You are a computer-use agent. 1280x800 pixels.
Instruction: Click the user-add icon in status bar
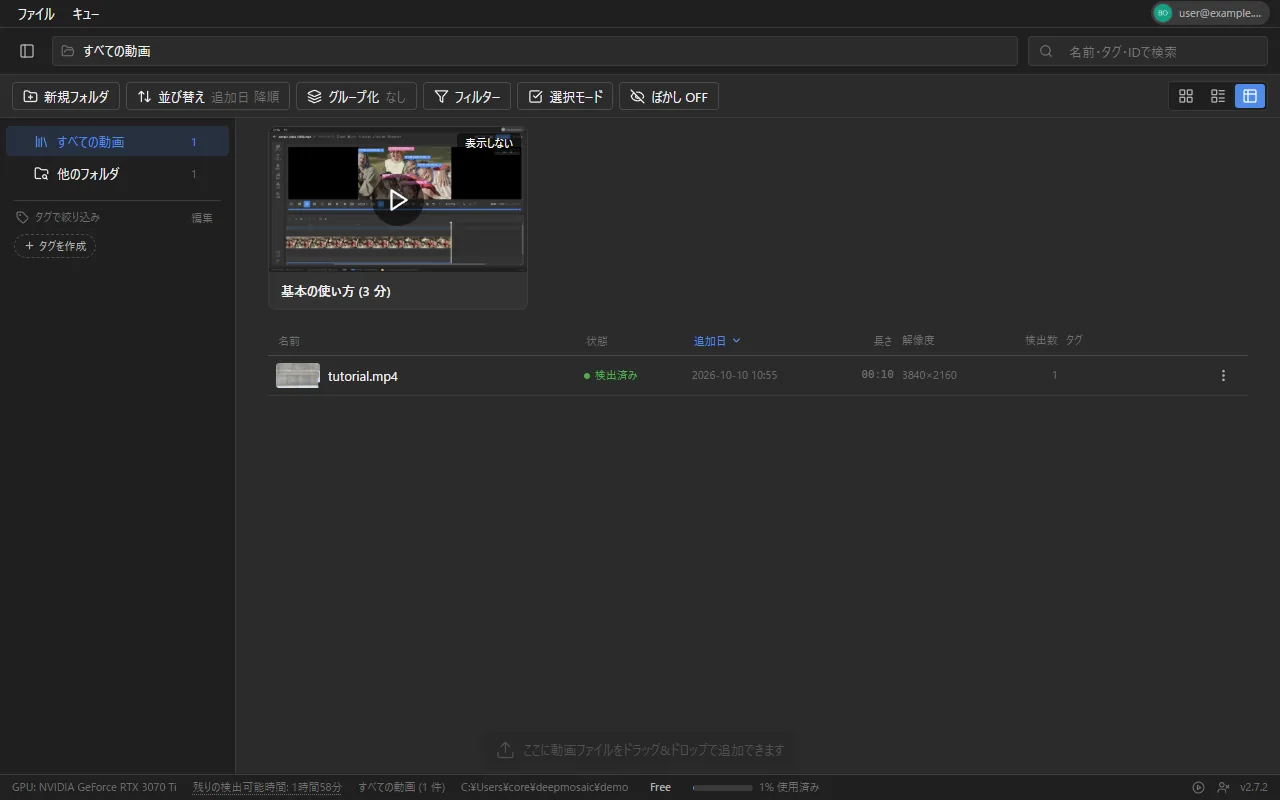click(1223, 787)
